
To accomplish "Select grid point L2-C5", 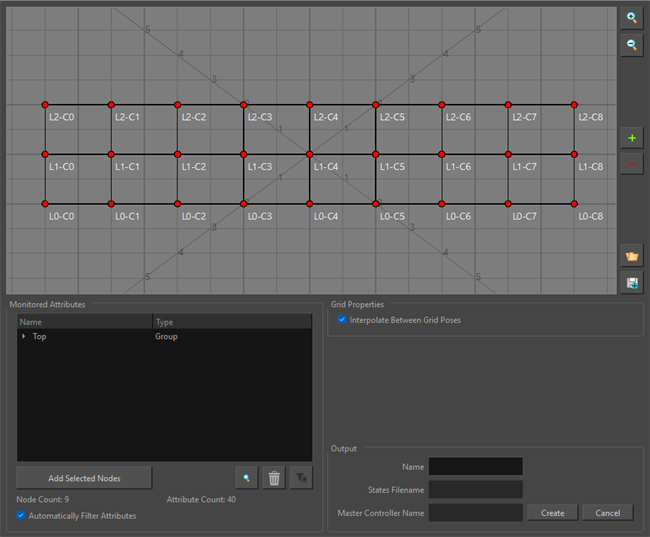I will click(376, 105).
